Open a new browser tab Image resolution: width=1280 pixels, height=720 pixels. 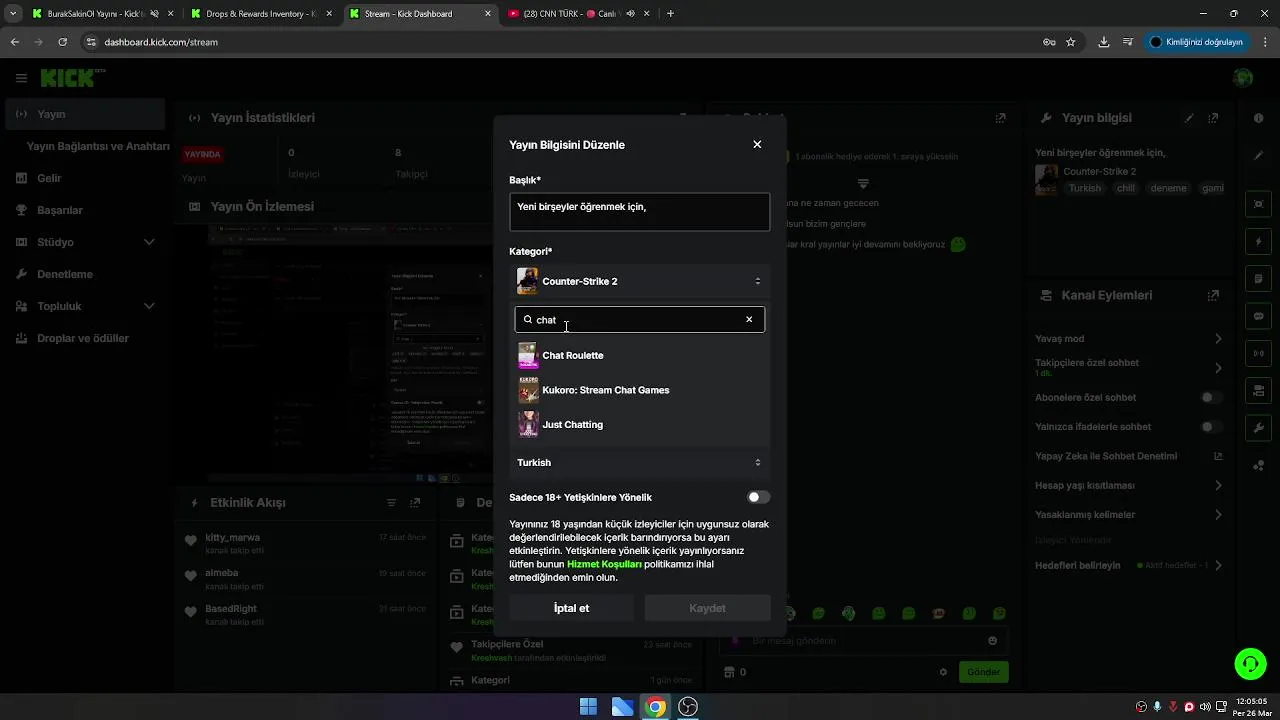pos(670,14)
